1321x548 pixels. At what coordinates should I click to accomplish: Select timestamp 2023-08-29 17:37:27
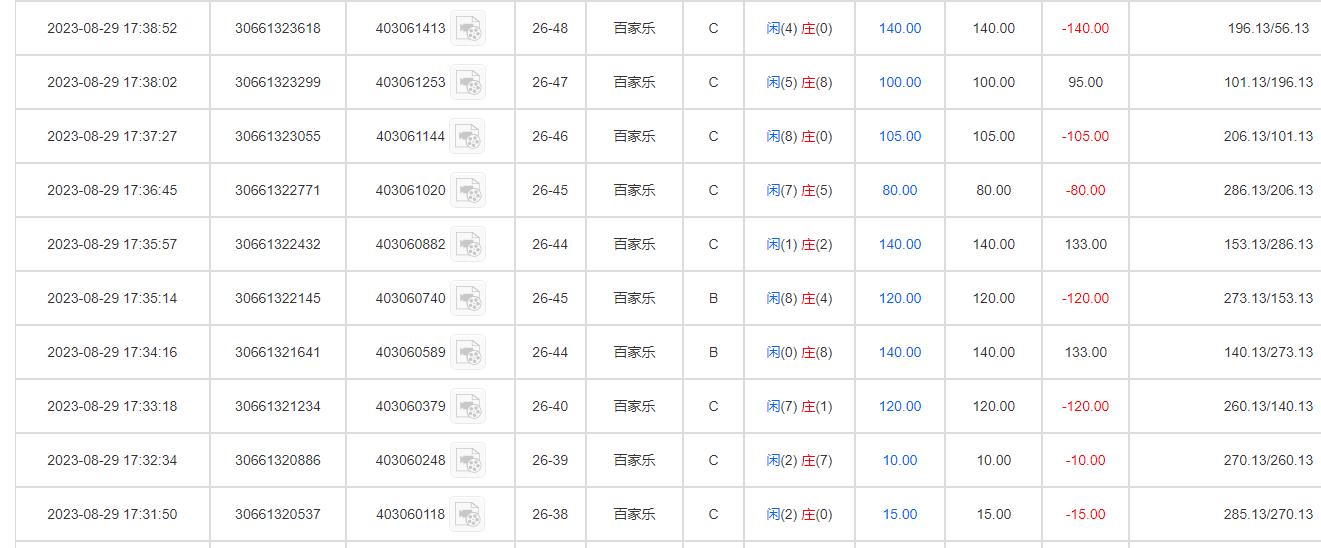point(112,137)
